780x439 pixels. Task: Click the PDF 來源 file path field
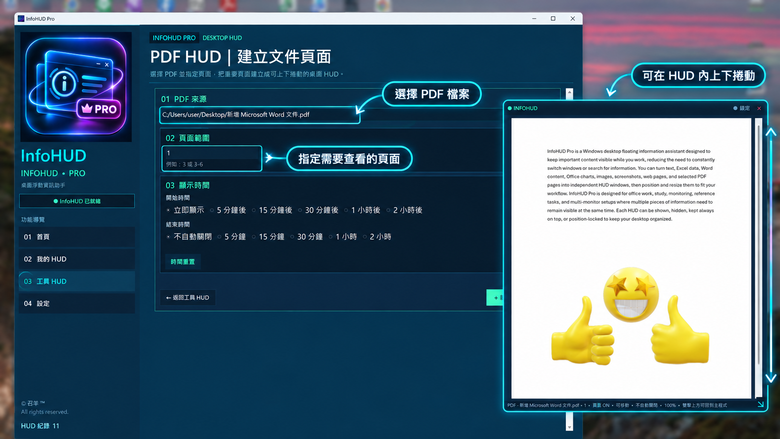pyautogui.click(x=259, y=115)
